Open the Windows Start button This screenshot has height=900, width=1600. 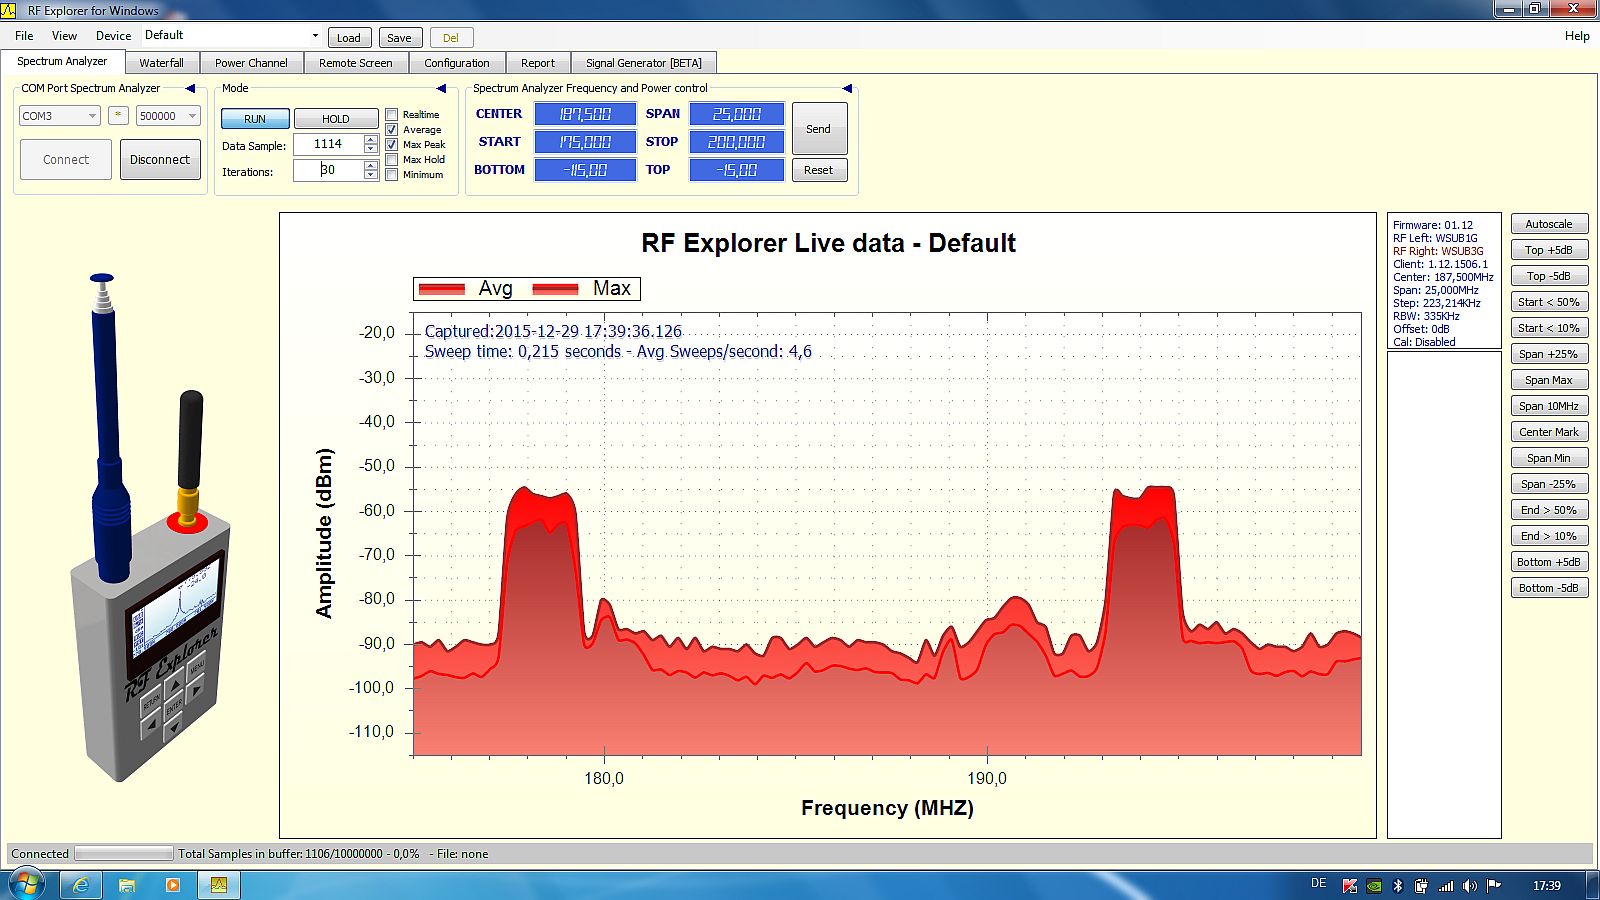coord(27,885)
